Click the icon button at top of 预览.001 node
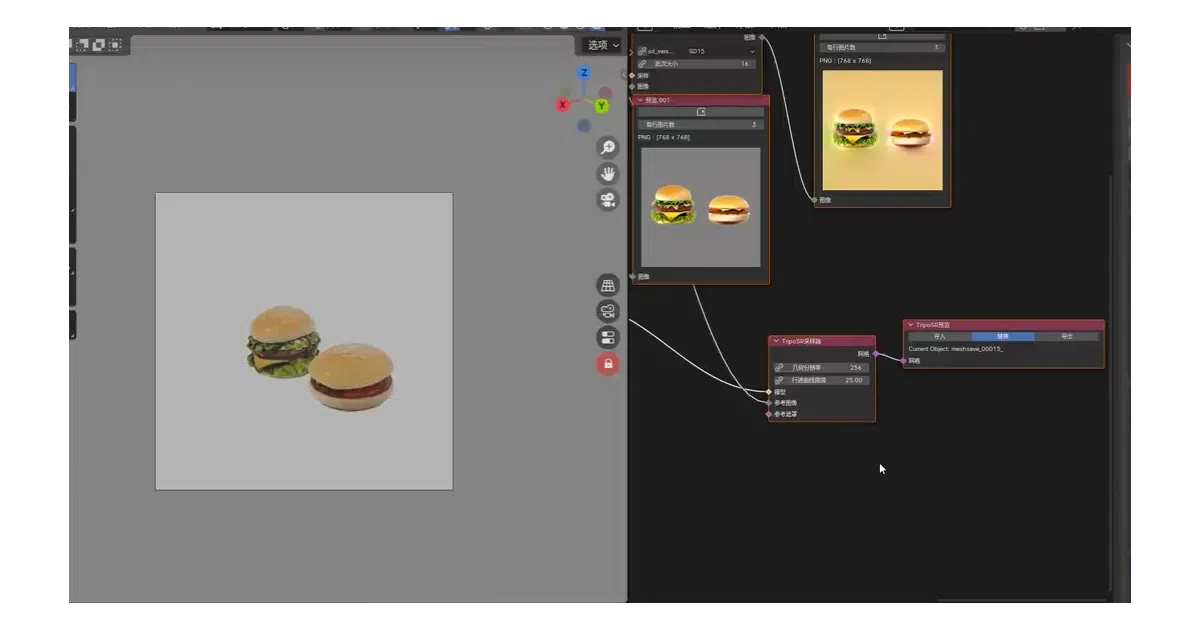The width and height of the screenshot is (1200, 630). coord(701,112)
